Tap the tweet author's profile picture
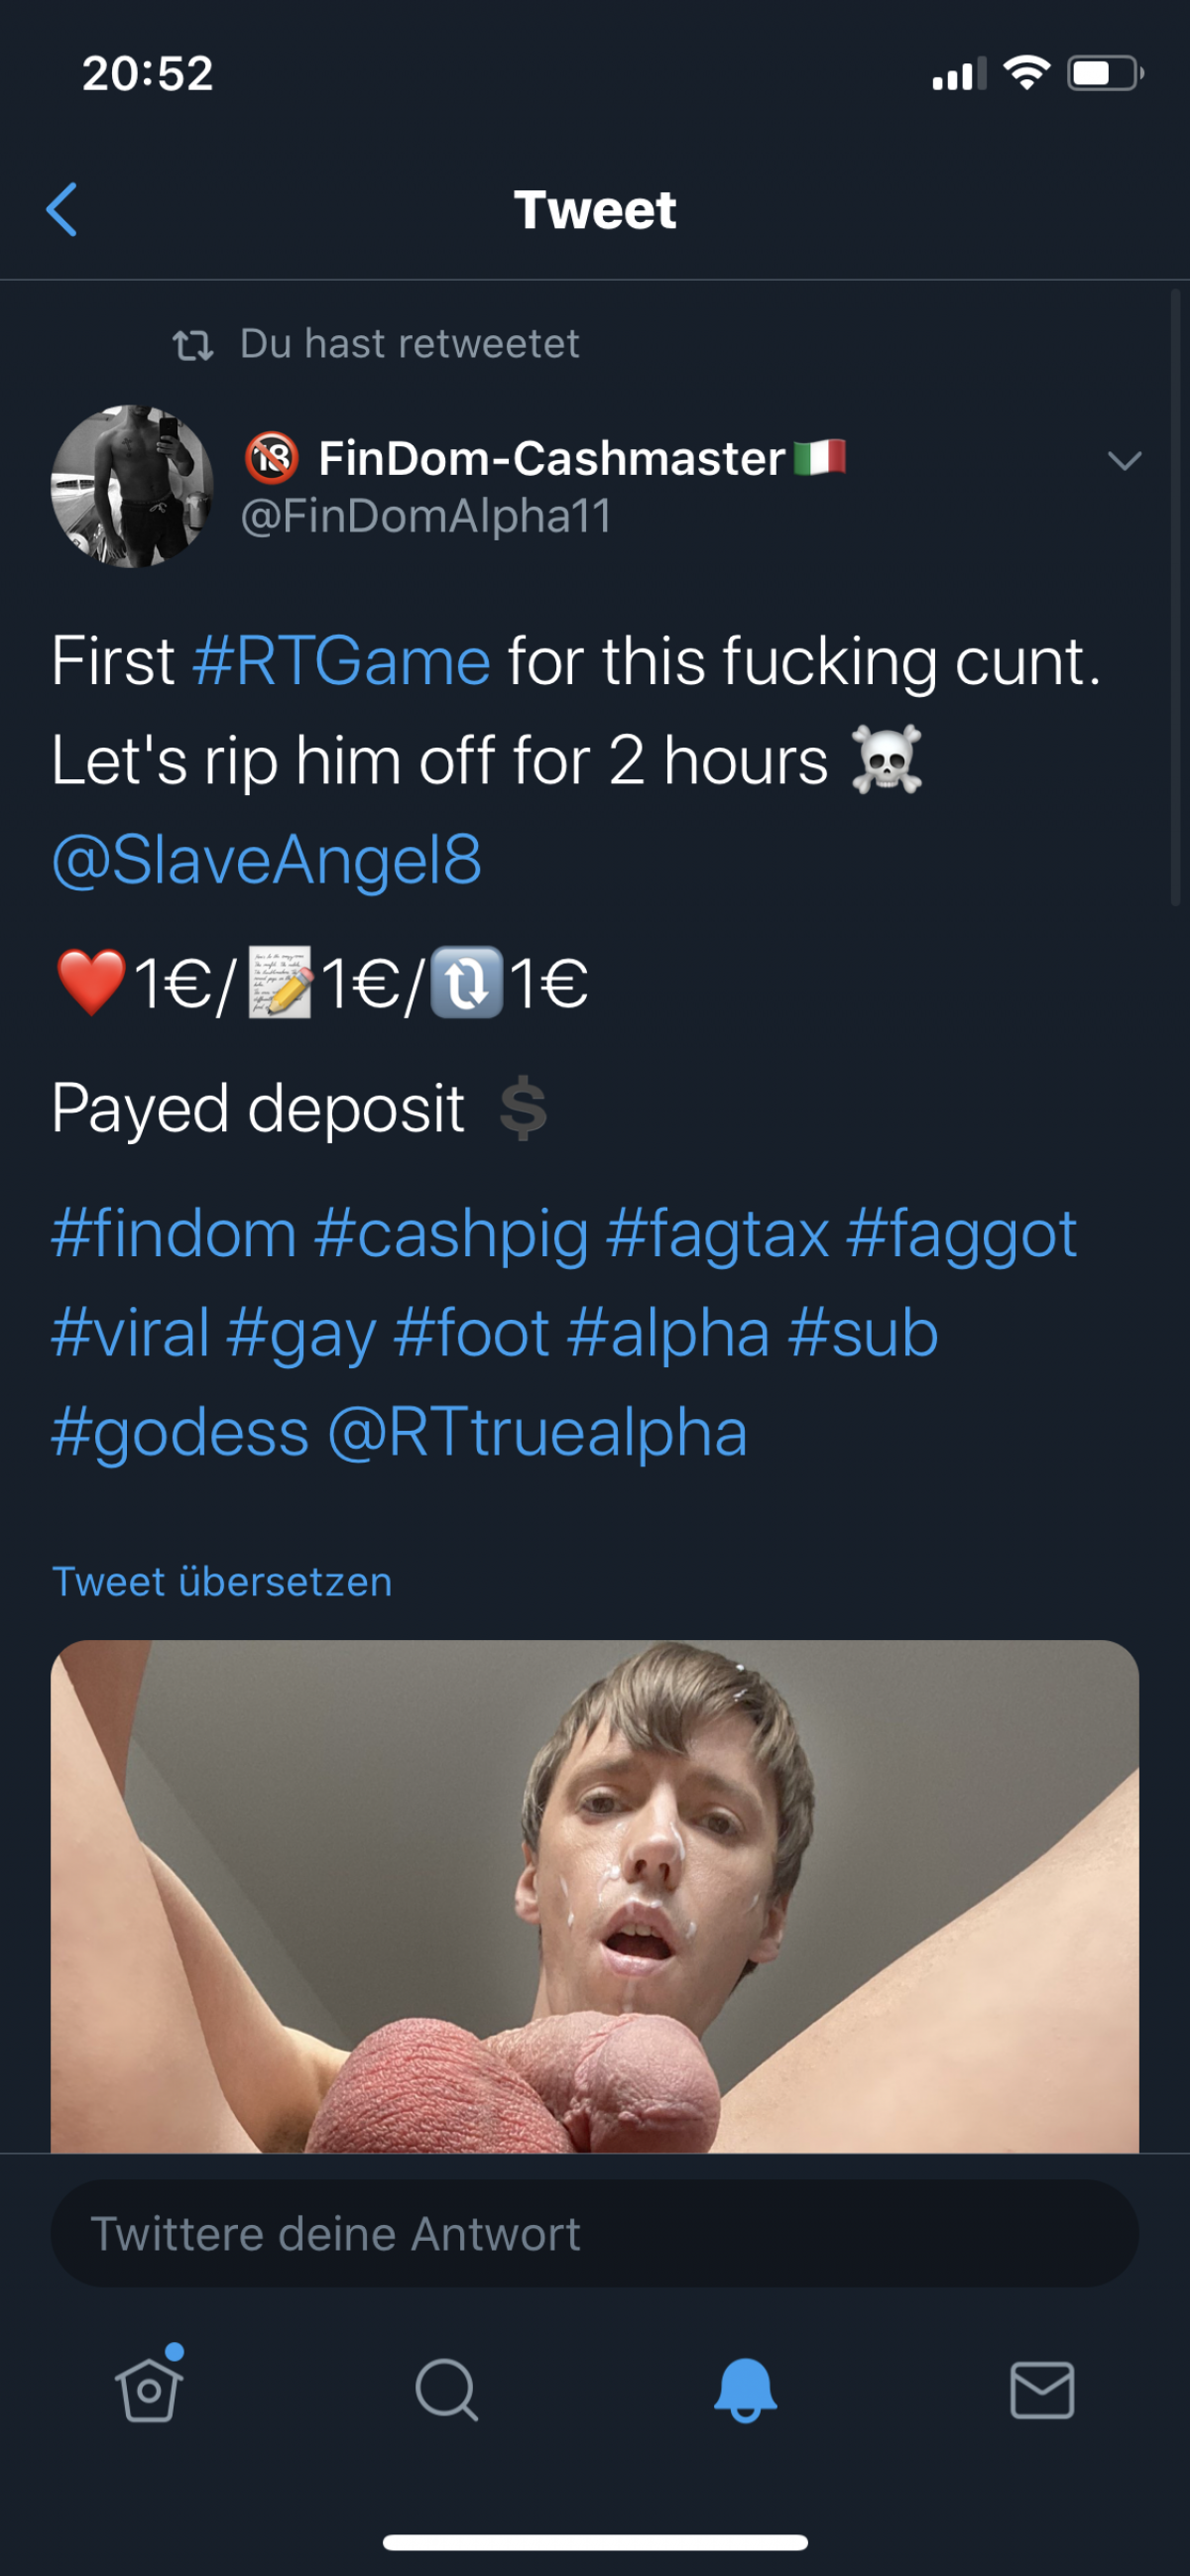Viewport: 1190px width, 2576px height. tap(132, 486)
